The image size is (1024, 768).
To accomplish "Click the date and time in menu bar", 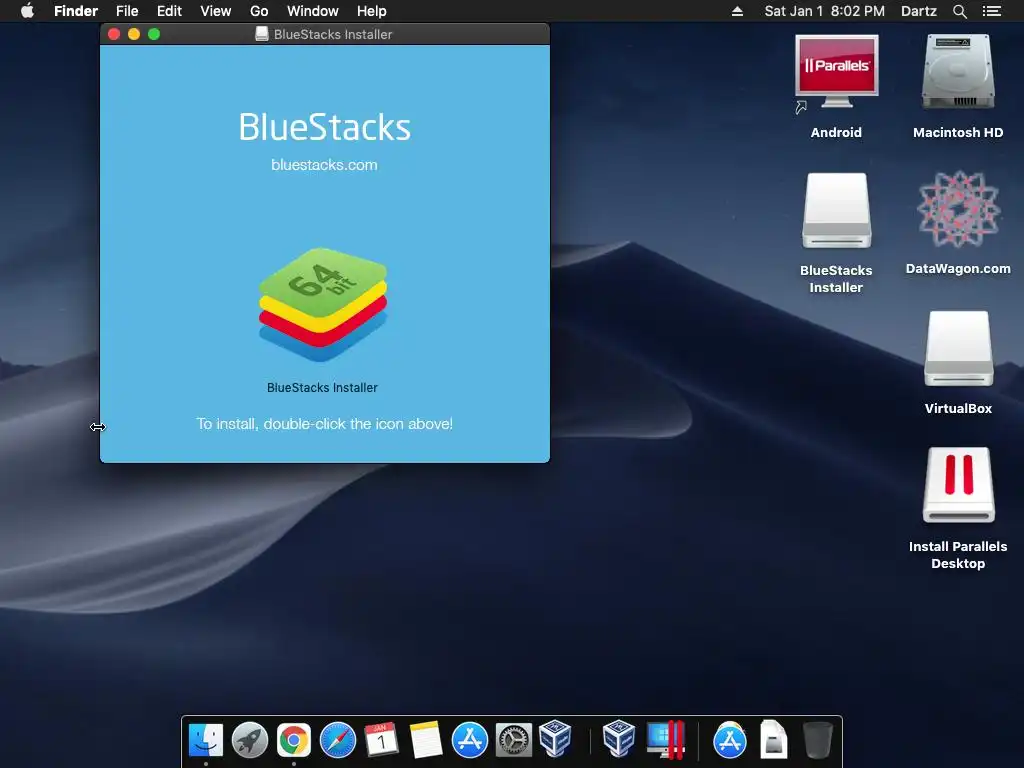I will 825,11.
